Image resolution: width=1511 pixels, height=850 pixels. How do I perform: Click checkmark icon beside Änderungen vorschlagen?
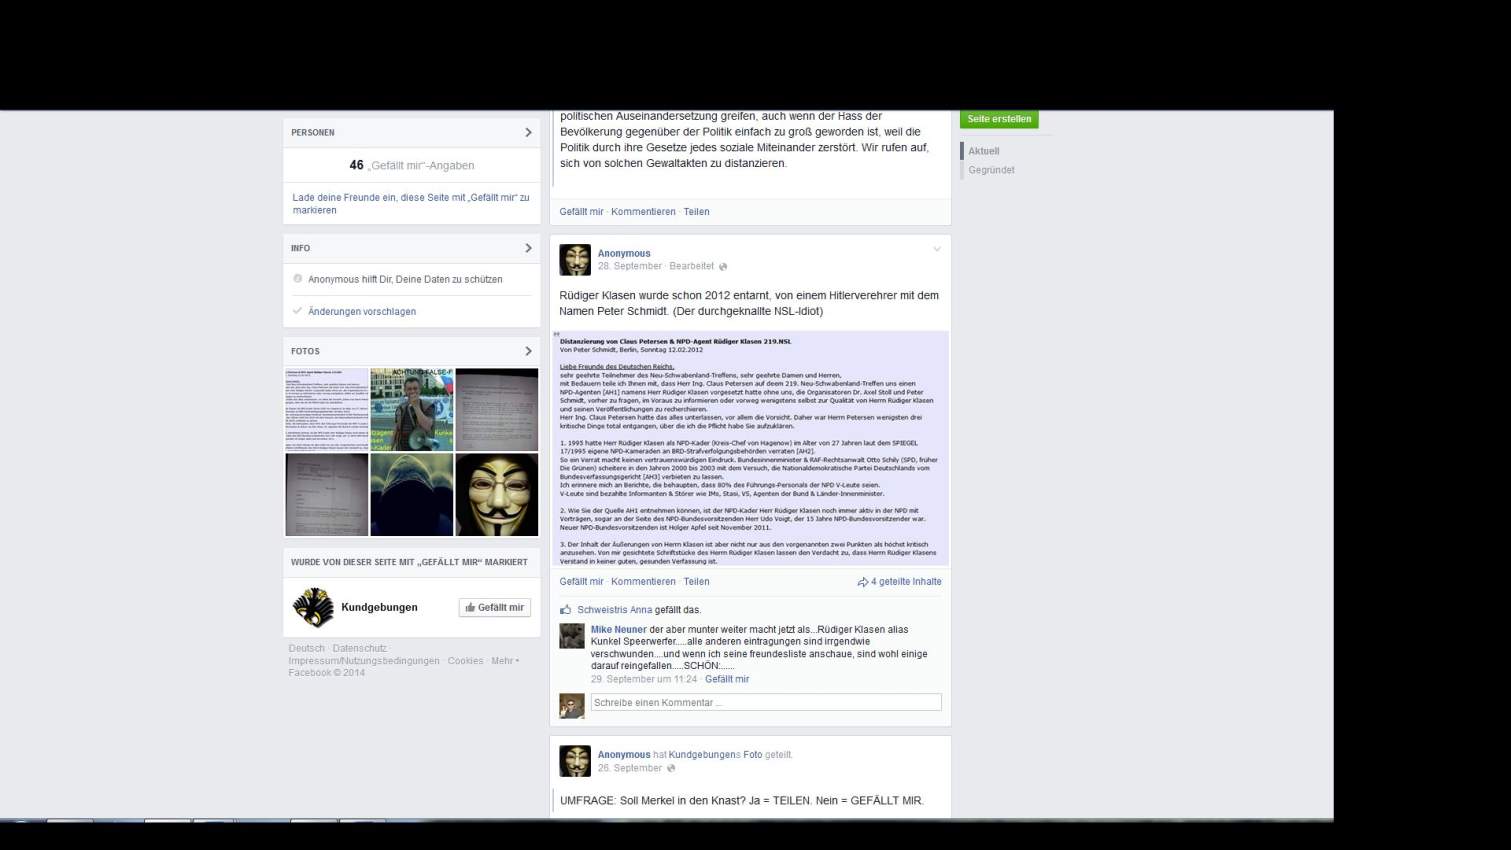coord(297,311)
